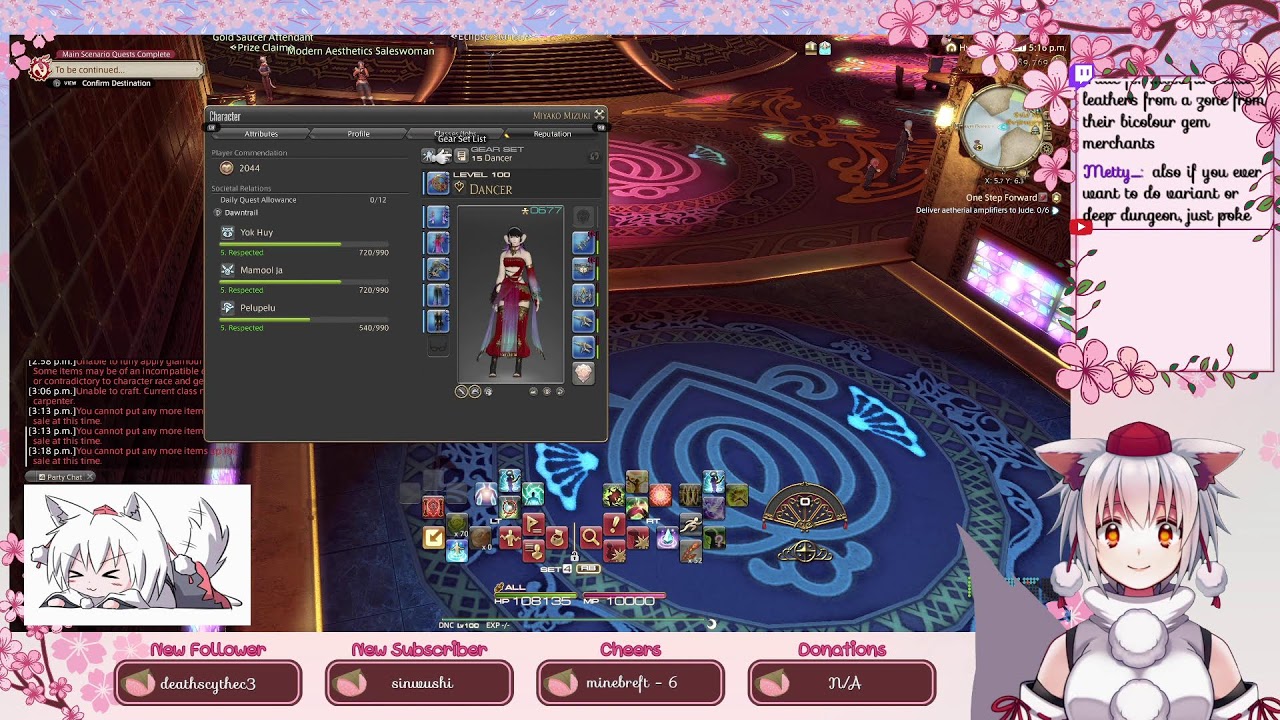This screenshot has height=720, width=1280.
Task: Activate the Sprint hotbar action
Action: coord(691,524)
